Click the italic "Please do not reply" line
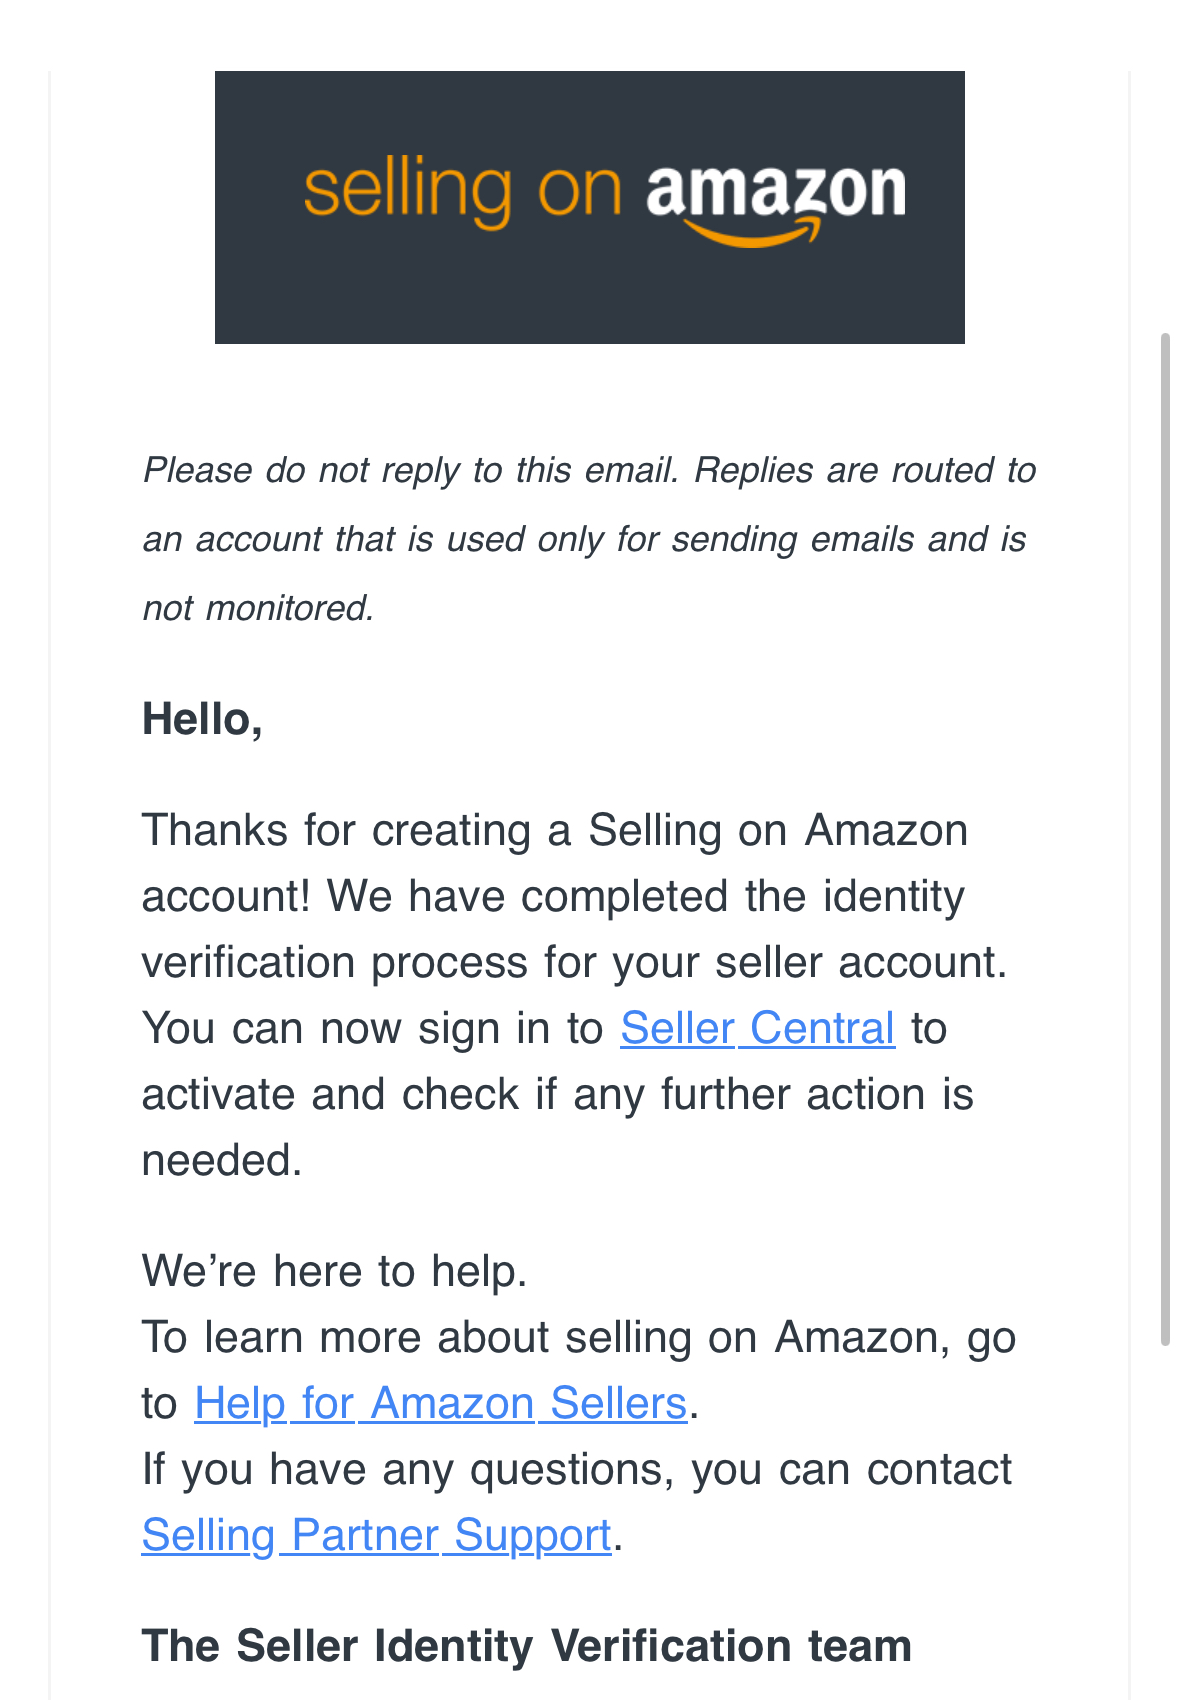This screenshot has height=1700, width=1179. click(x=589, y=470)
